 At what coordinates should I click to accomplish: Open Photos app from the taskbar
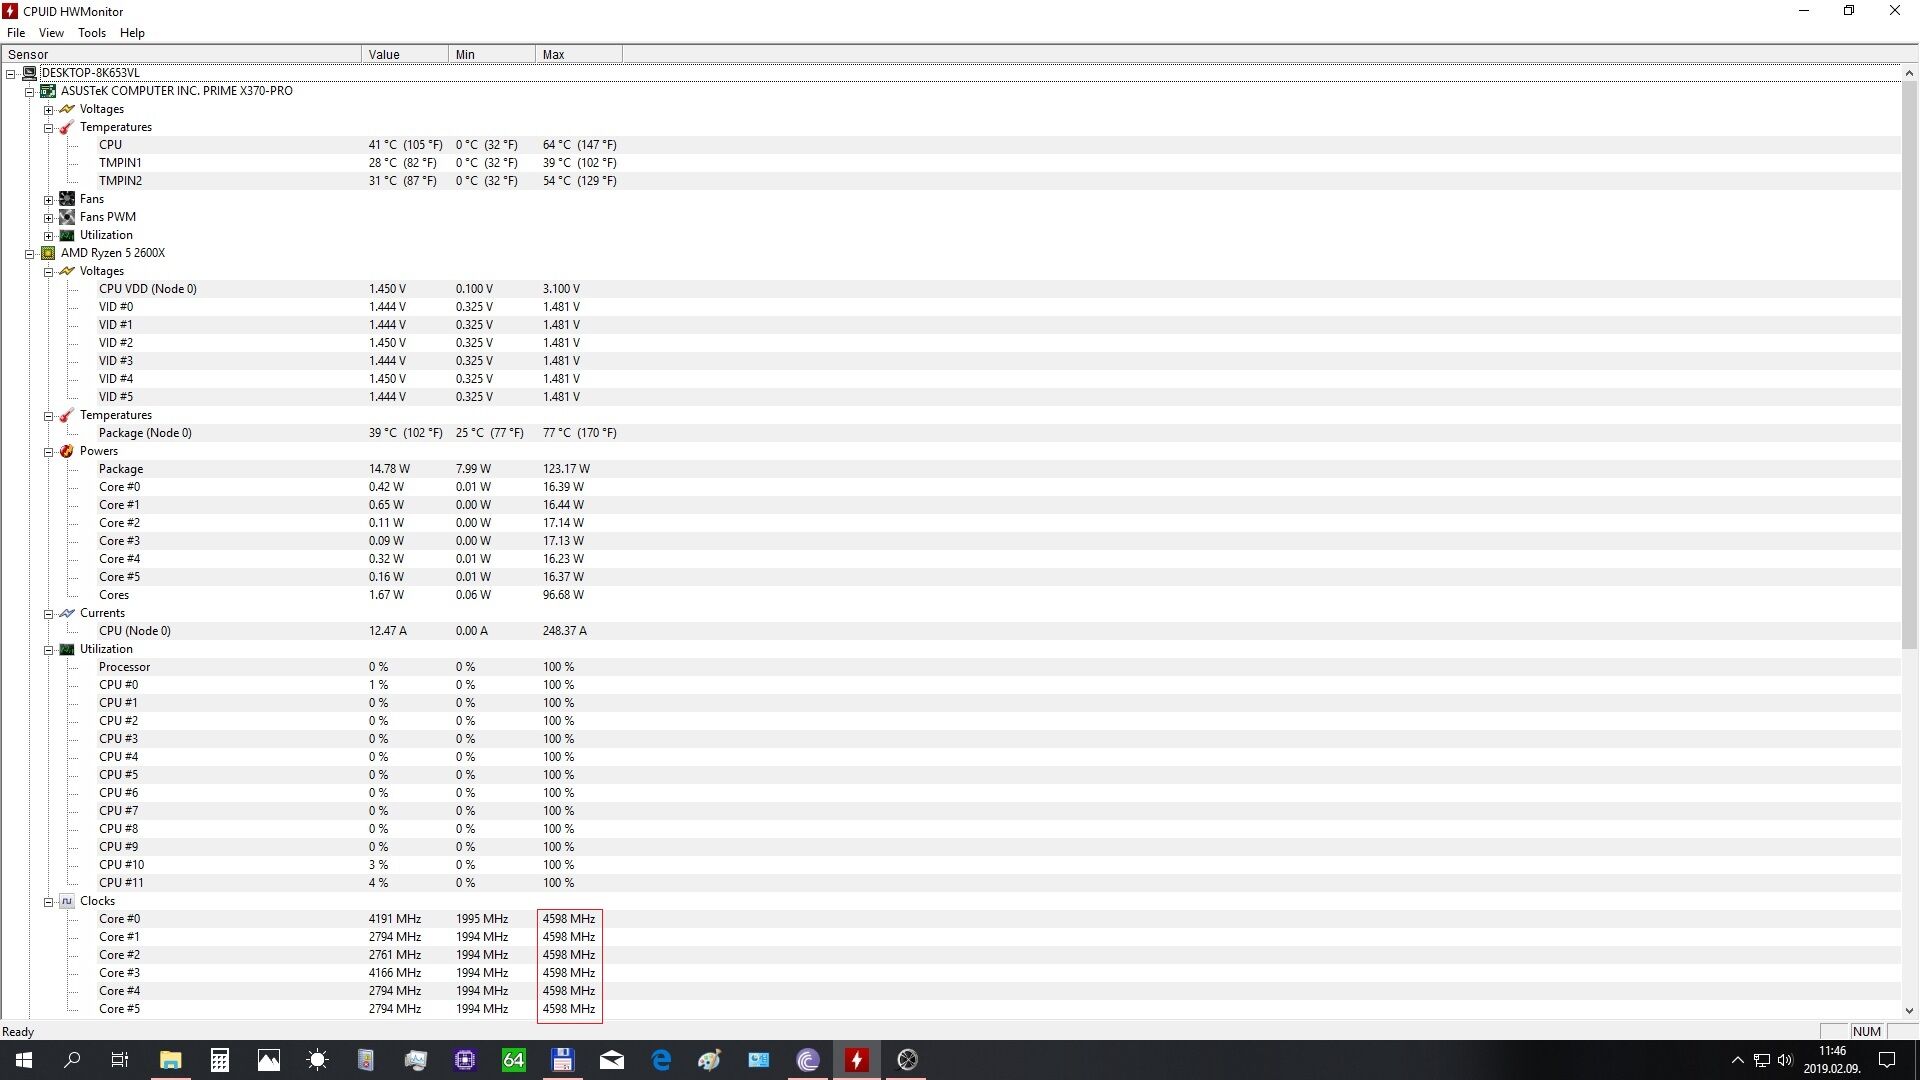(269, 1060)
